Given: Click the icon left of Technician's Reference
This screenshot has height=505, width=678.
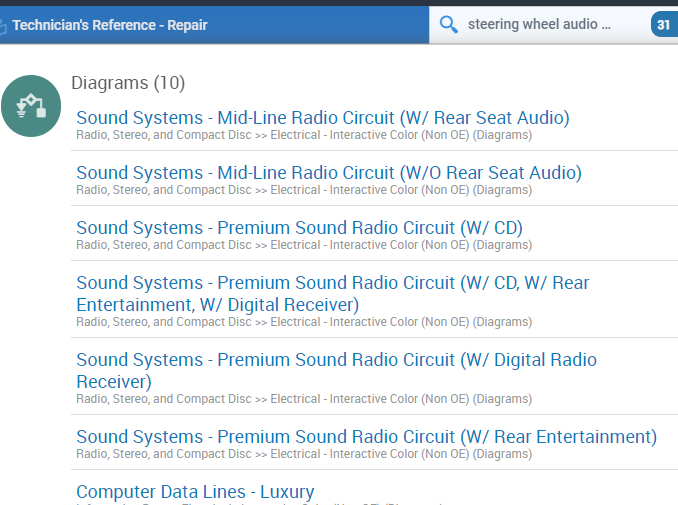Looking at the screenshot, I should (3, 25).
